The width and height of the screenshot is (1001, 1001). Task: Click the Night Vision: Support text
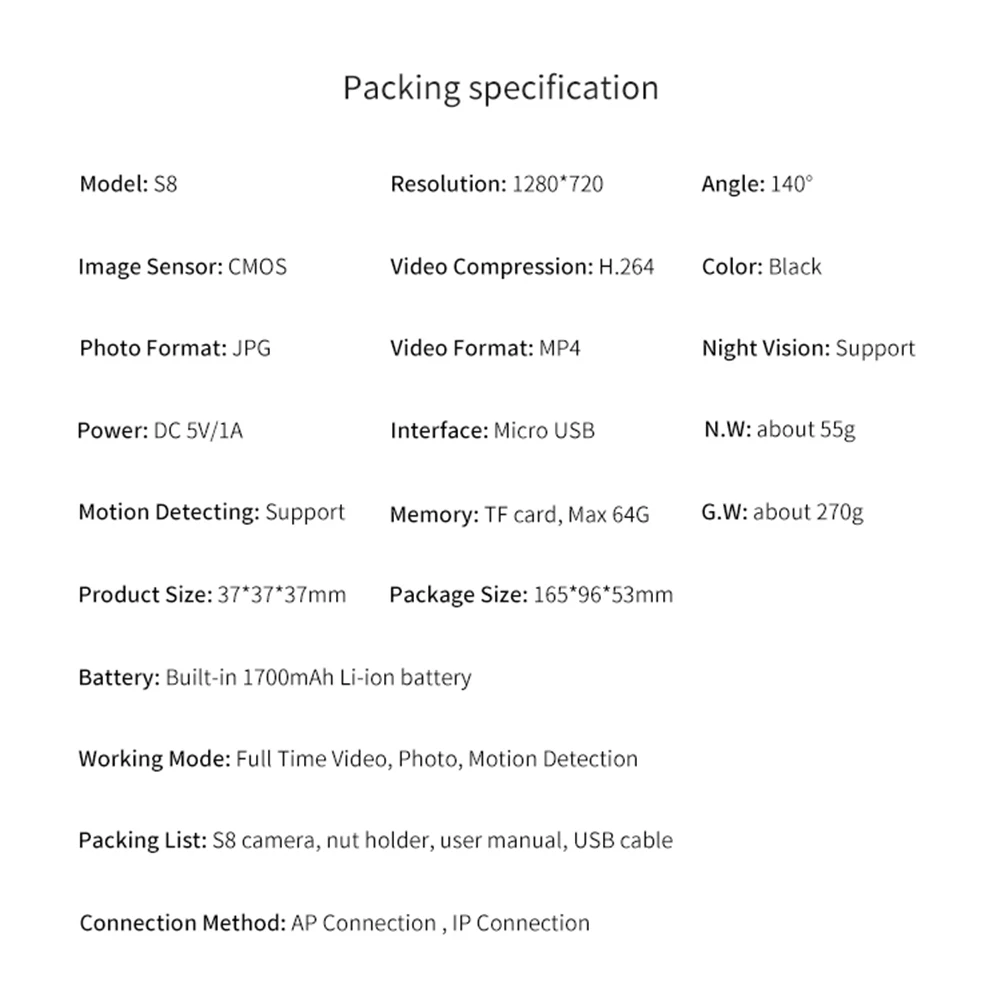(808, 349)
